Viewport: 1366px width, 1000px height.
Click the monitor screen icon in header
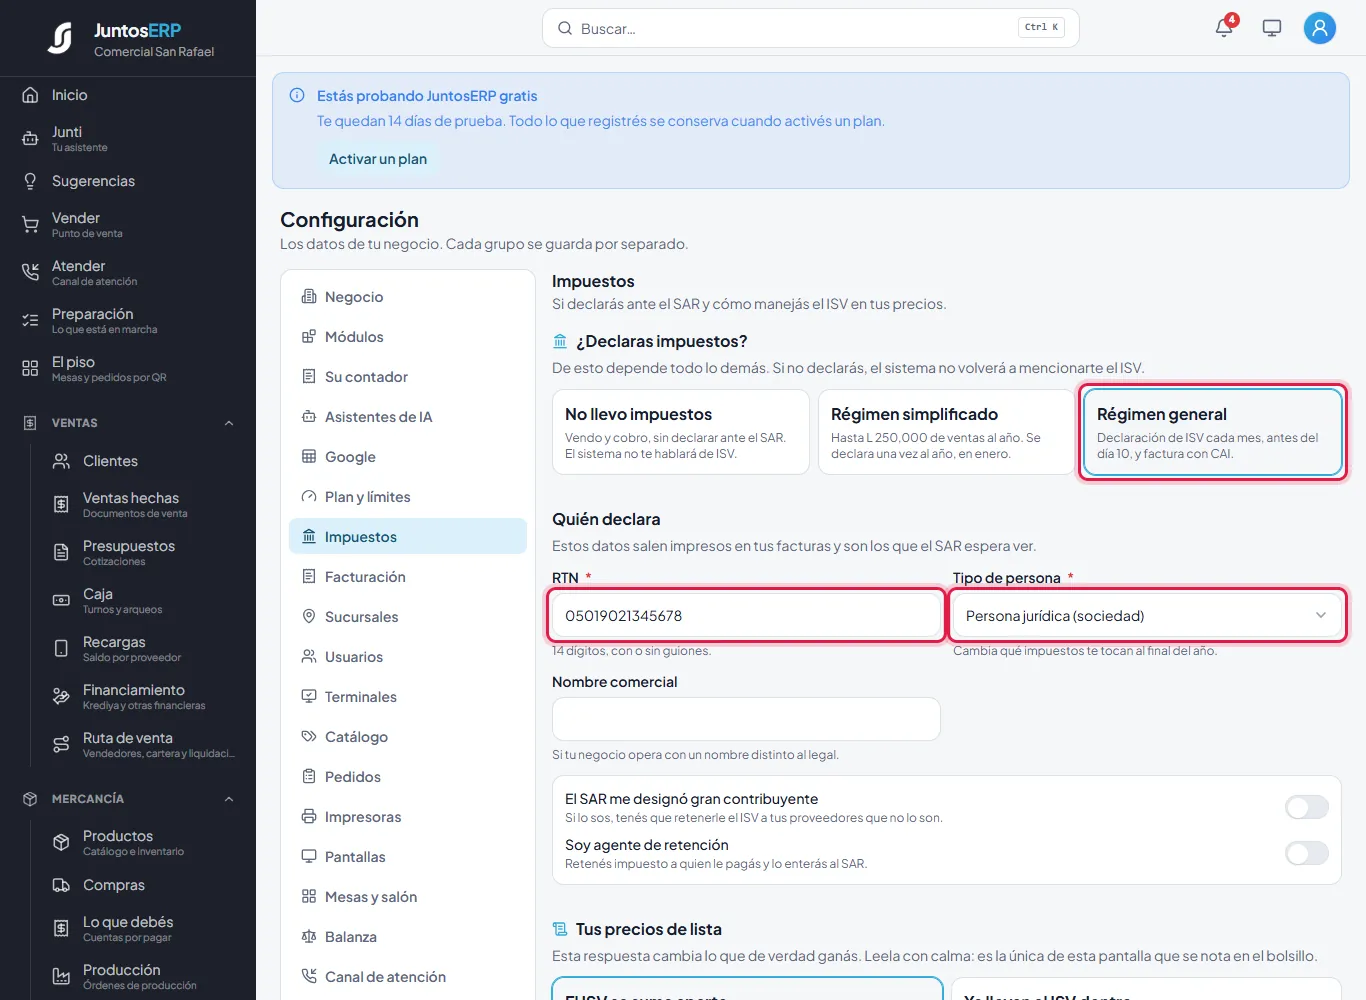(1272, 28)
